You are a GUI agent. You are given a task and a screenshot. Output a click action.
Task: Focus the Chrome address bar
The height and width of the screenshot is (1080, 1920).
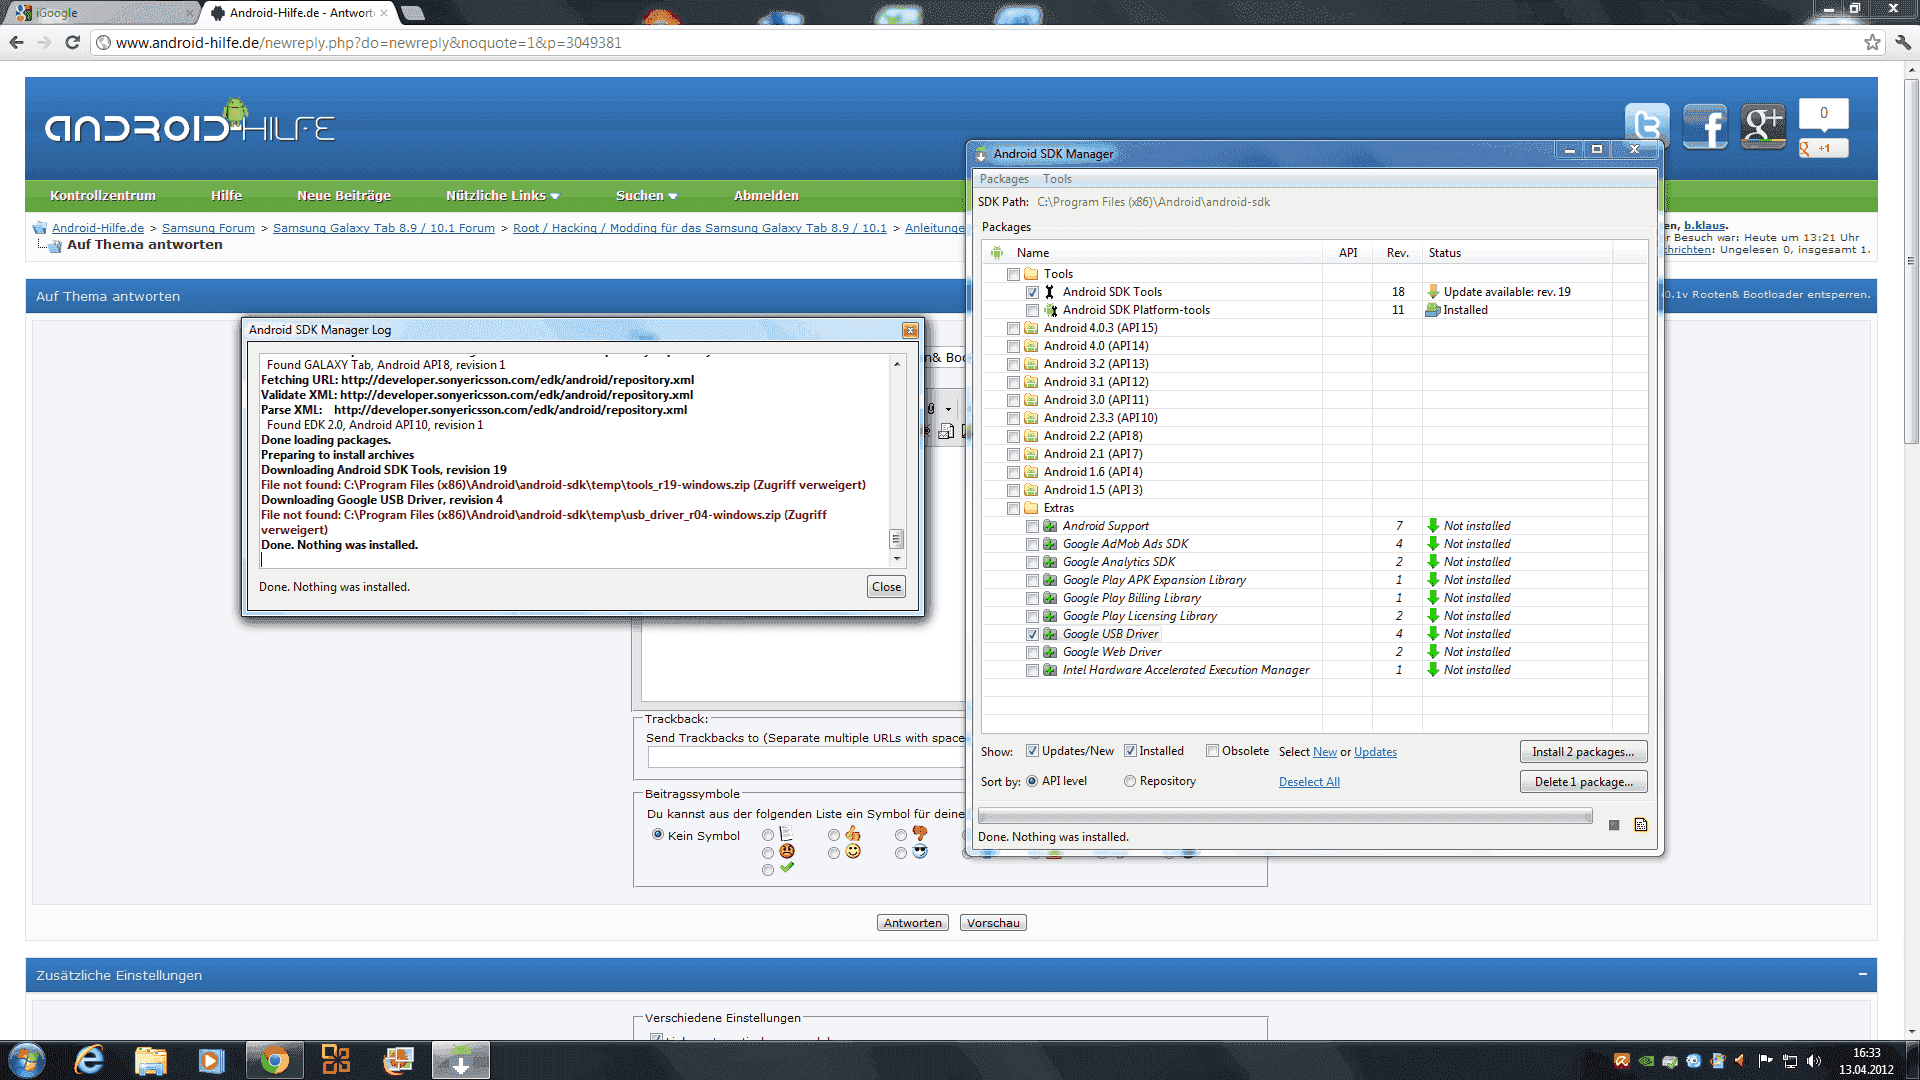point(980,43)
